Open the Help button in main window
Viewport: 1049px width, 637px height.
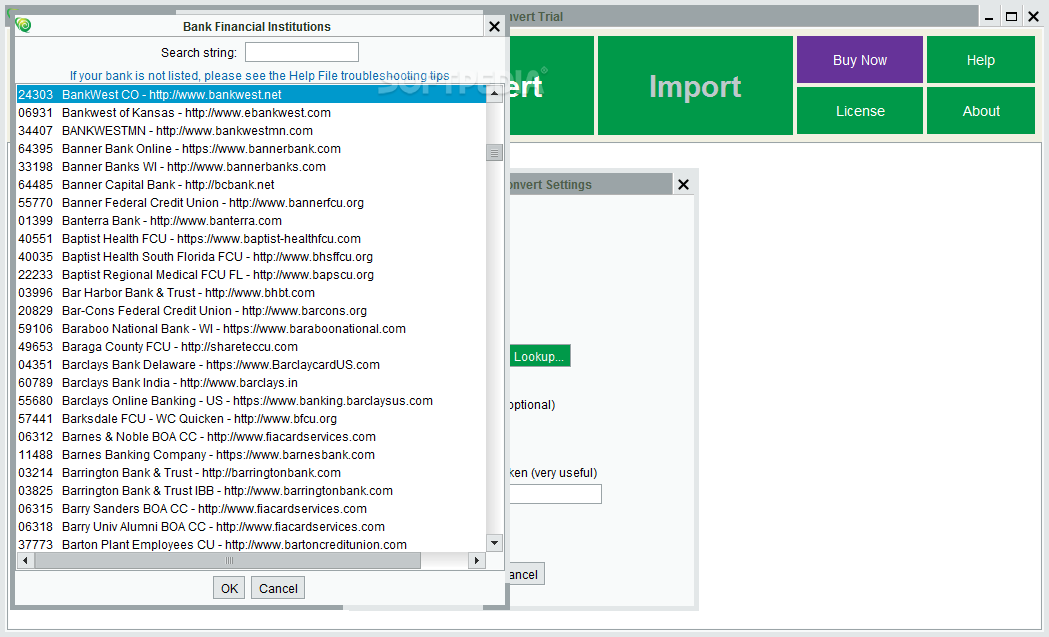981,60
